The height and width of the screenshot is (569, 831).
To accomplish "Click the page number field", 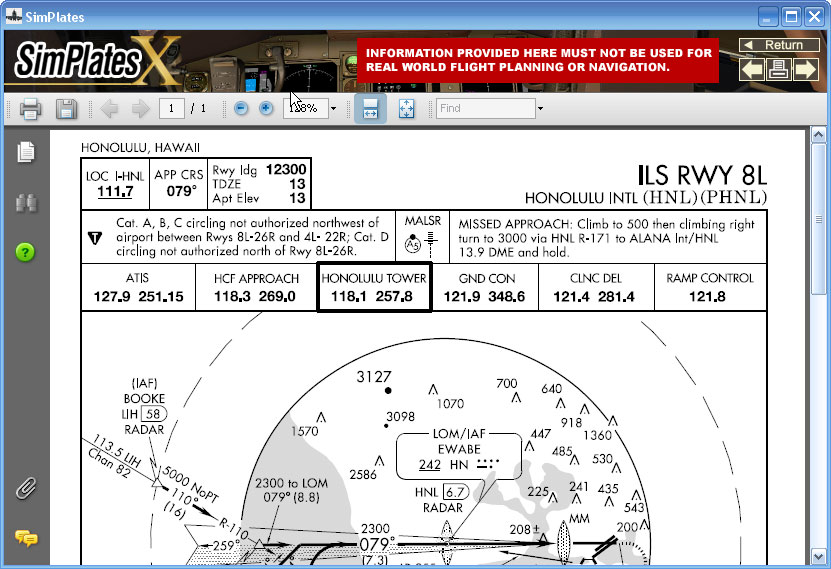I will point(172,109).
